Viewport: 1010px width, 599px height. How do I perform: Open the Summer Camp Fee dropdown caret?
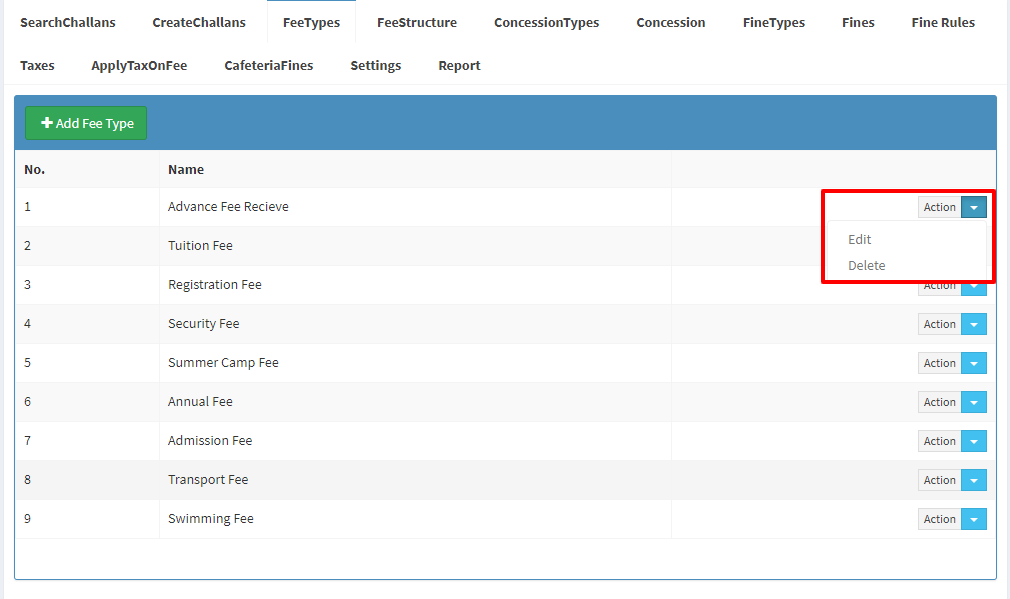pos(974,363)
